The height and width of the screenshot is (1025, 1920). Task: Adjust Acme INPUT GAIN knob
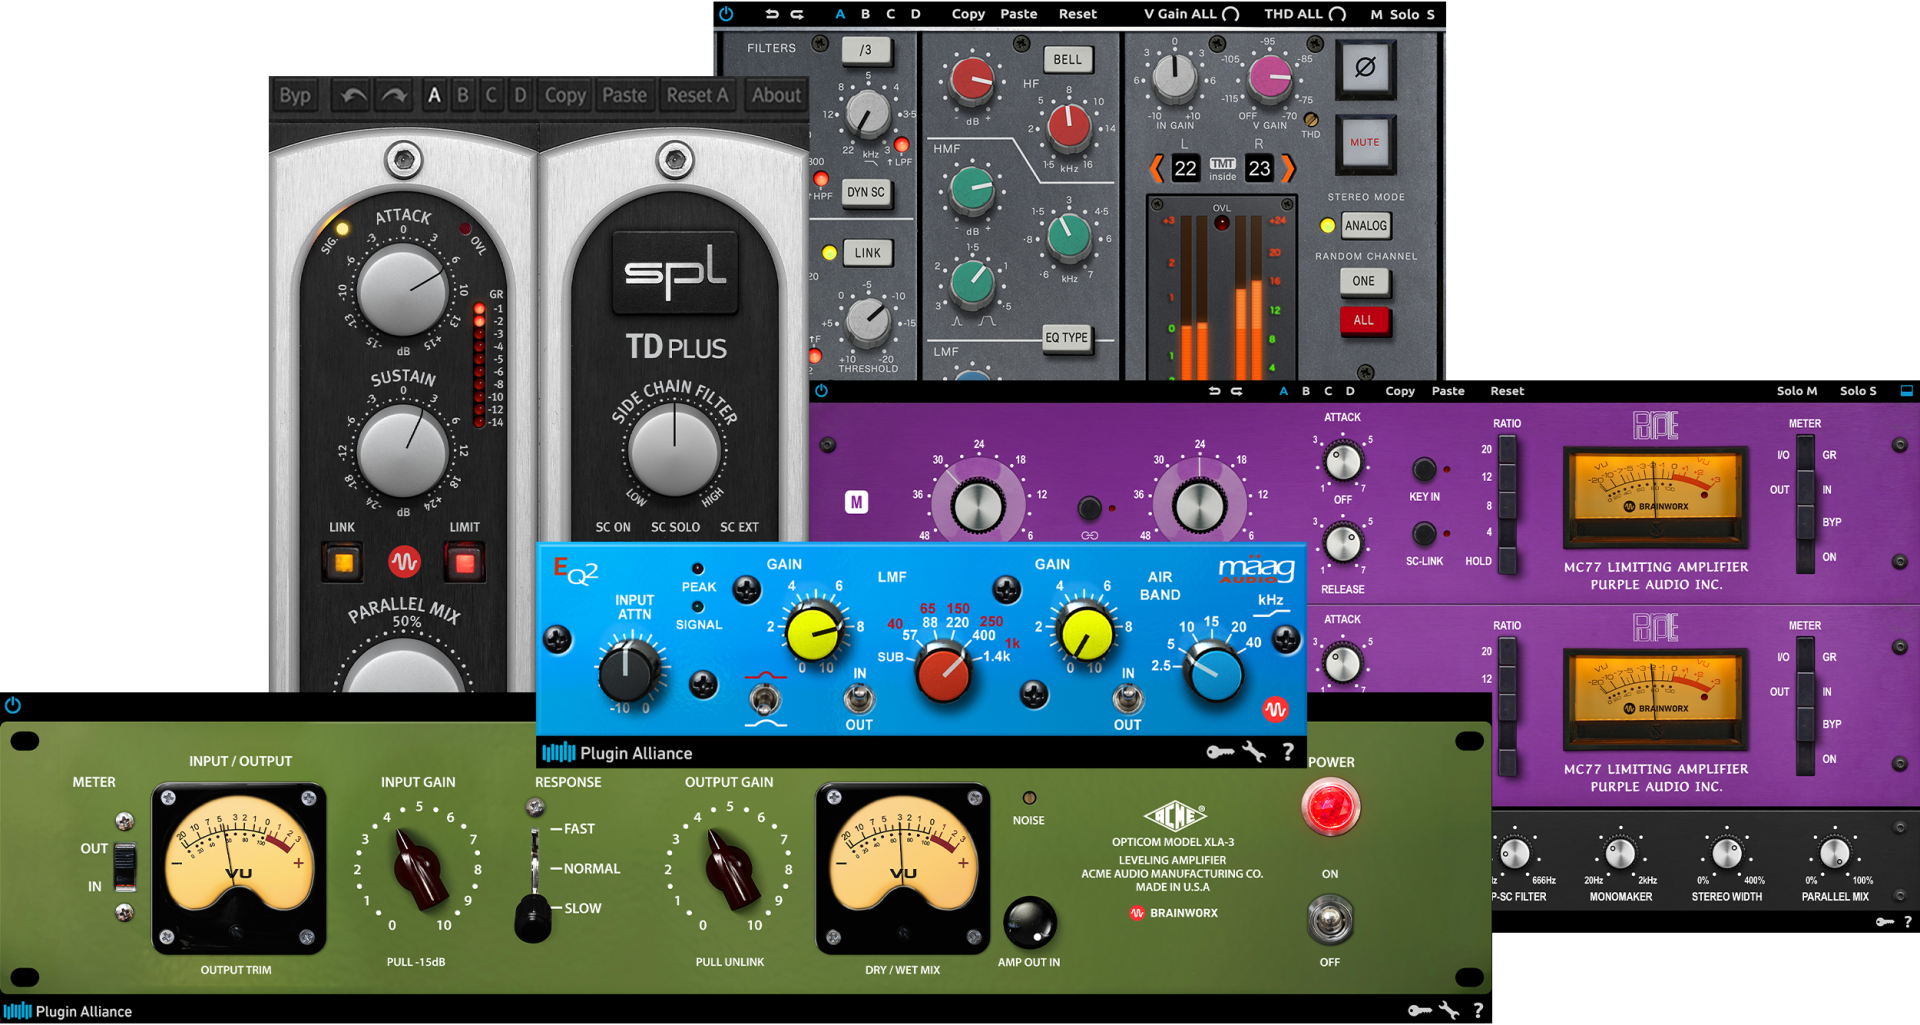coord(418,868)
